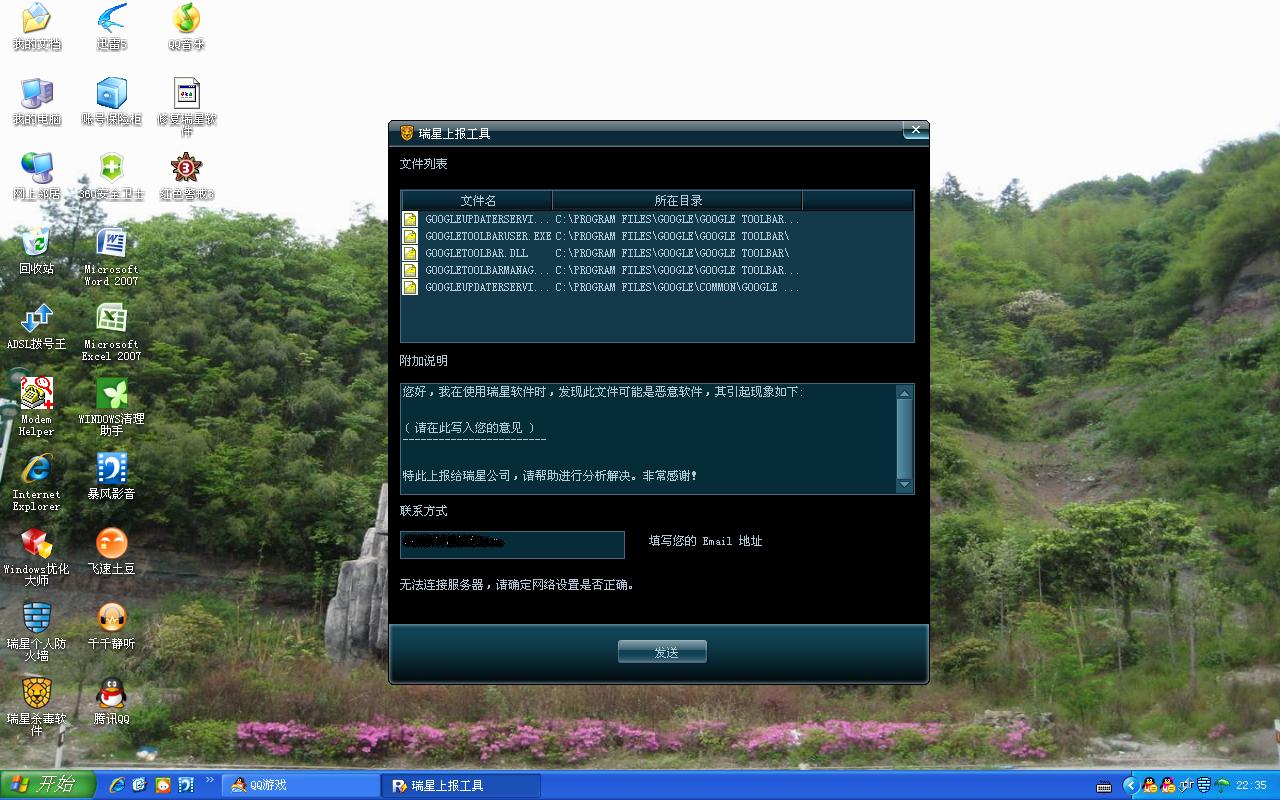
Task: Select the 我的电脑 desktop icon
Action: tap(36, 102)
